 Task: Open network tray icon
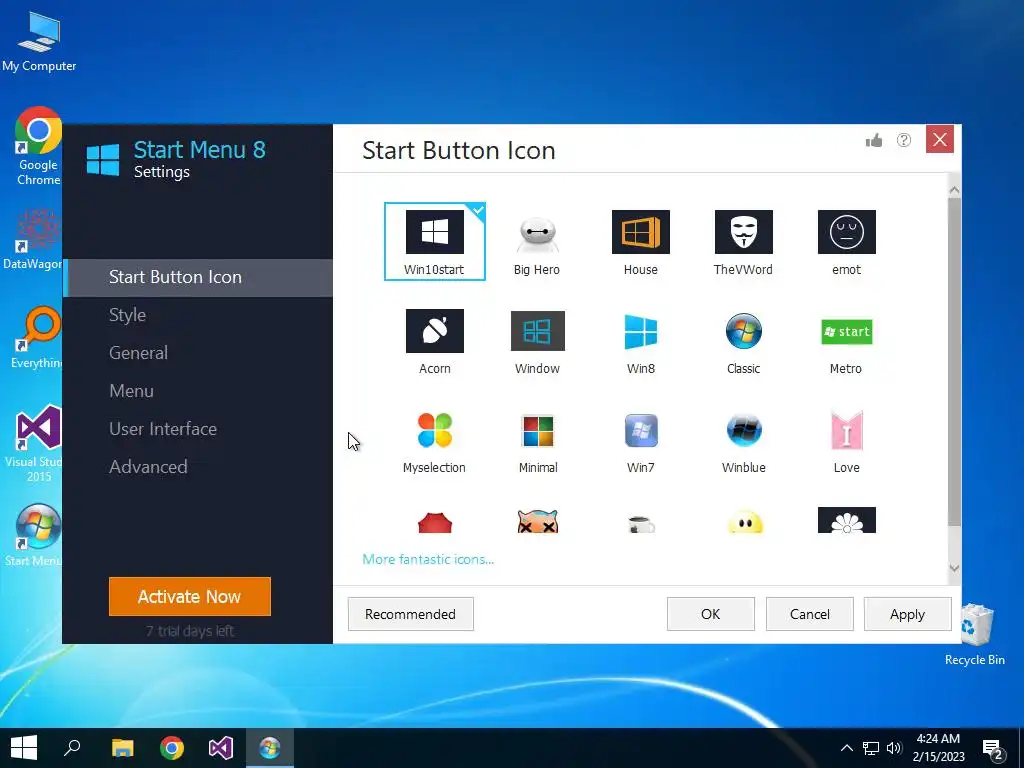click(871, 748)
